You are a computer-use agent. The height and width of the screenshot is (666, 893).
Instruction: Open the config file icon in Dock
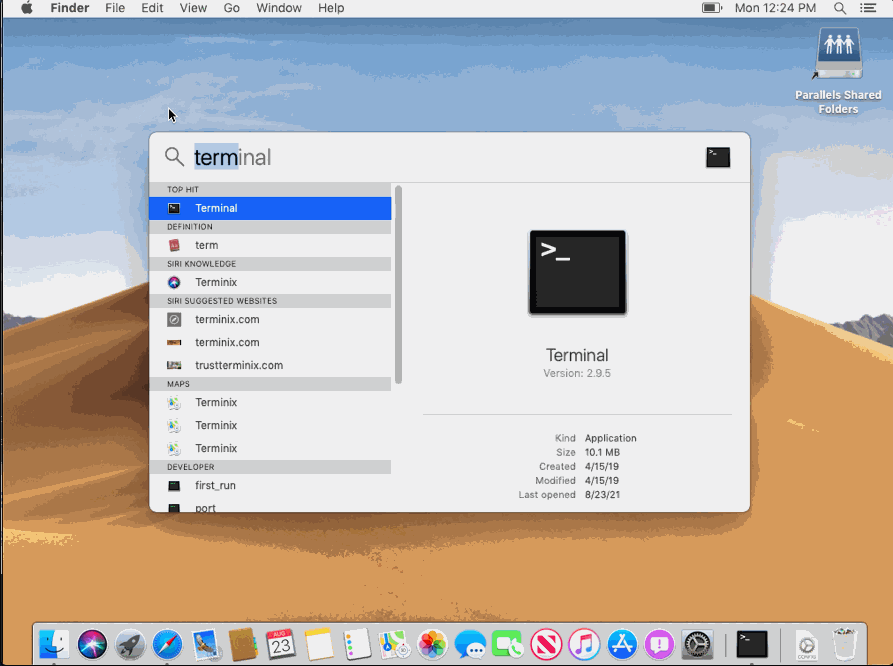coord(806,644)
